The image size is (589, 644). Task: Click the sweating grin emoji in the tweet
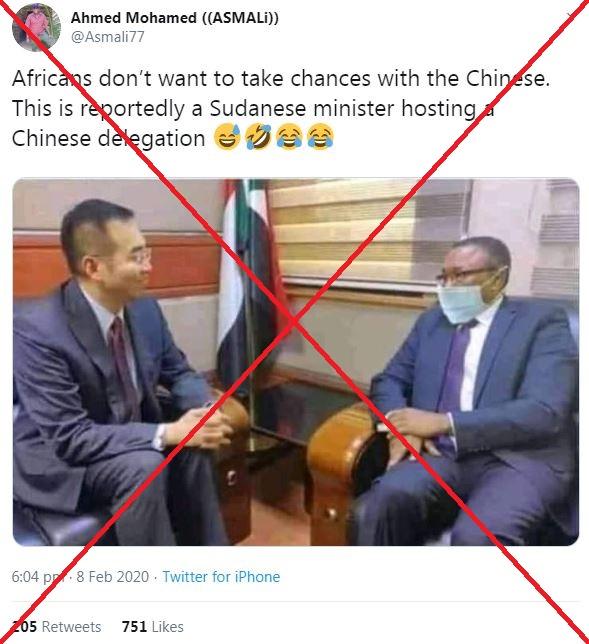click(227, 137)
